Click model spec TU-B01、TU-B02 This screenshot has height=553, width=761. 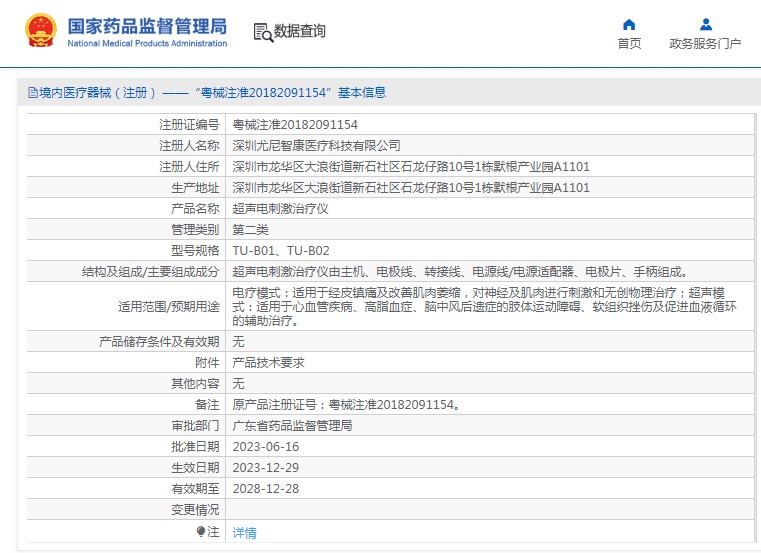tap(281, 251)
